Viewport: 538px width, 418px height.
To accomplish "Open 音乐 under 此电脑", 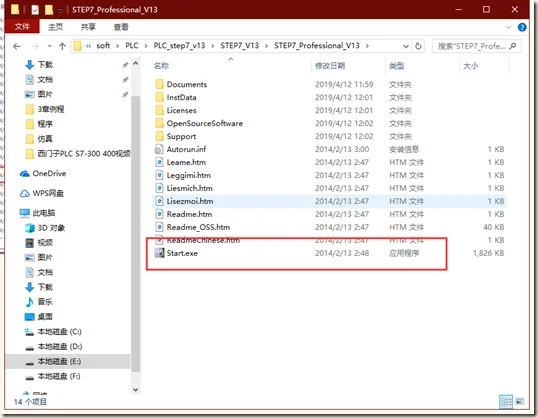I will tap(45, 302).
